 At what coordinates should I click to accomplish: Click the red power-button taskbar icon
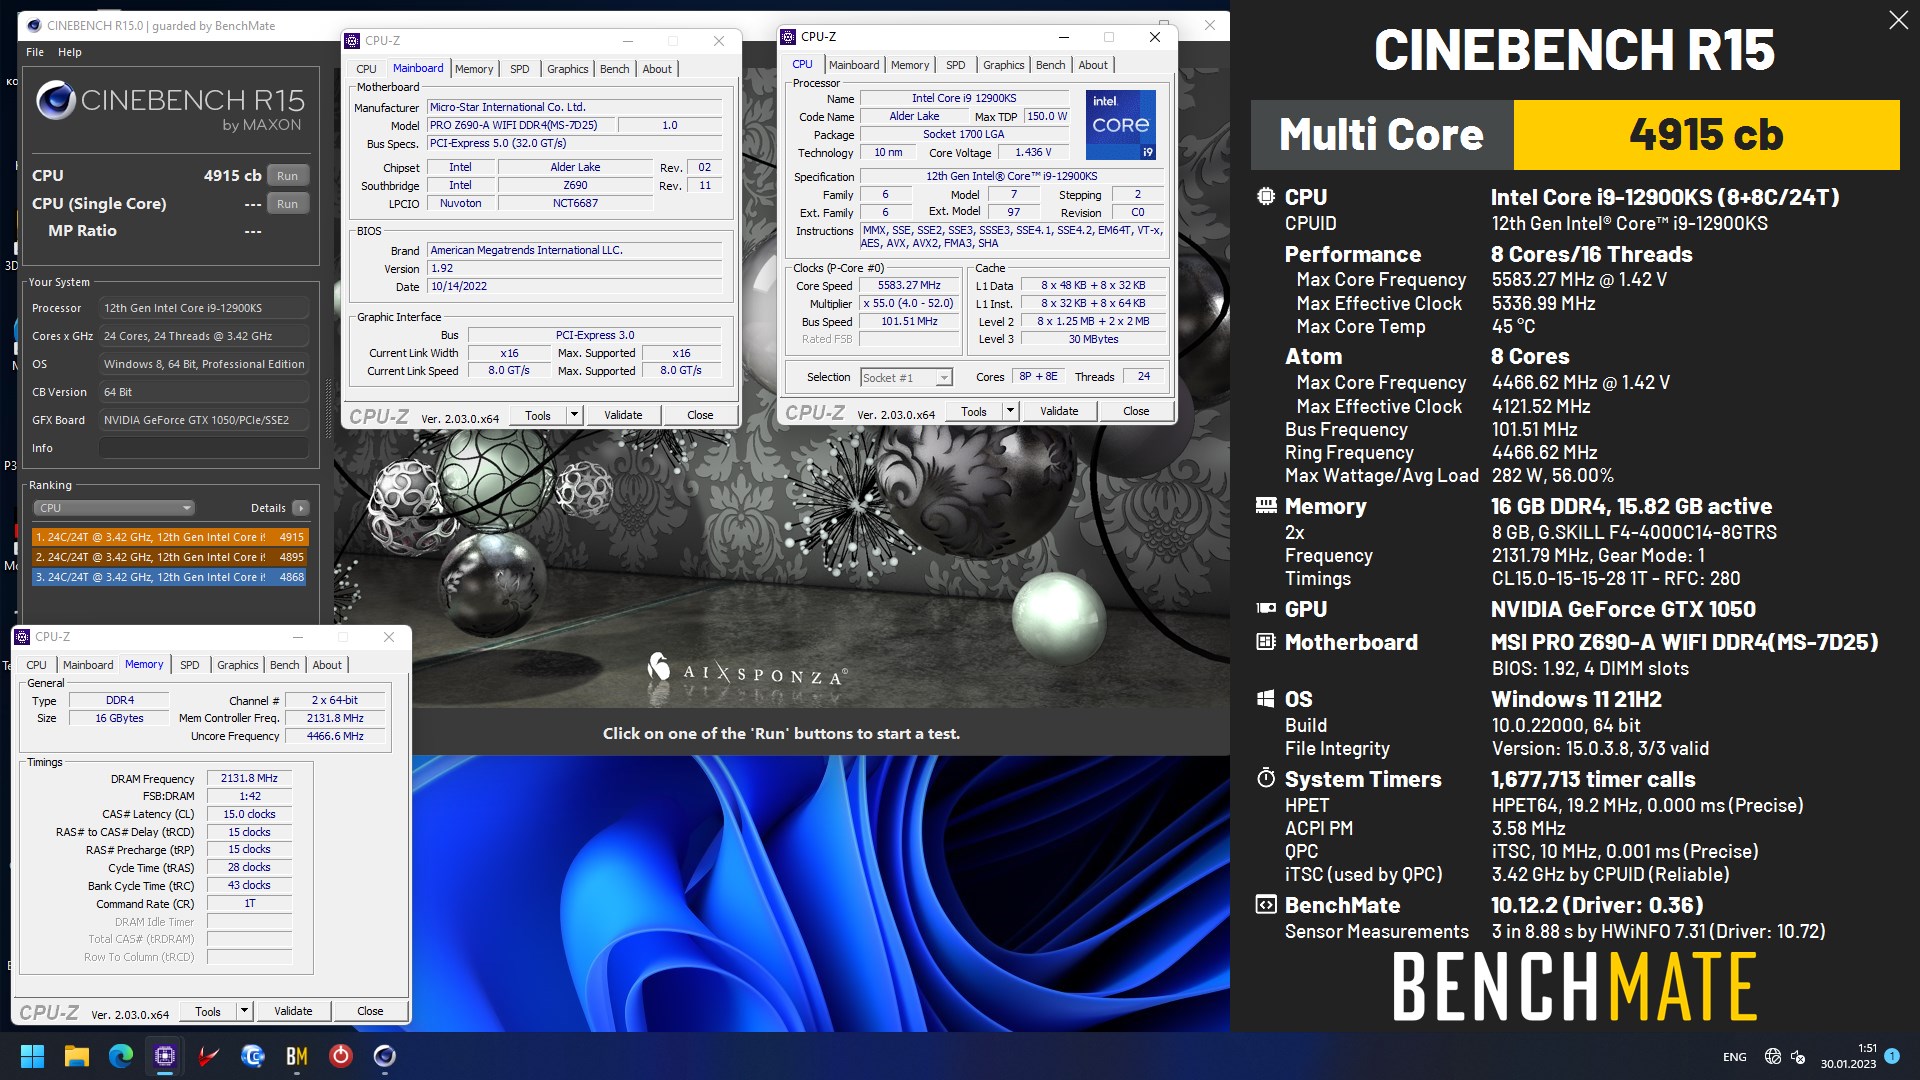coord(341,1056)
